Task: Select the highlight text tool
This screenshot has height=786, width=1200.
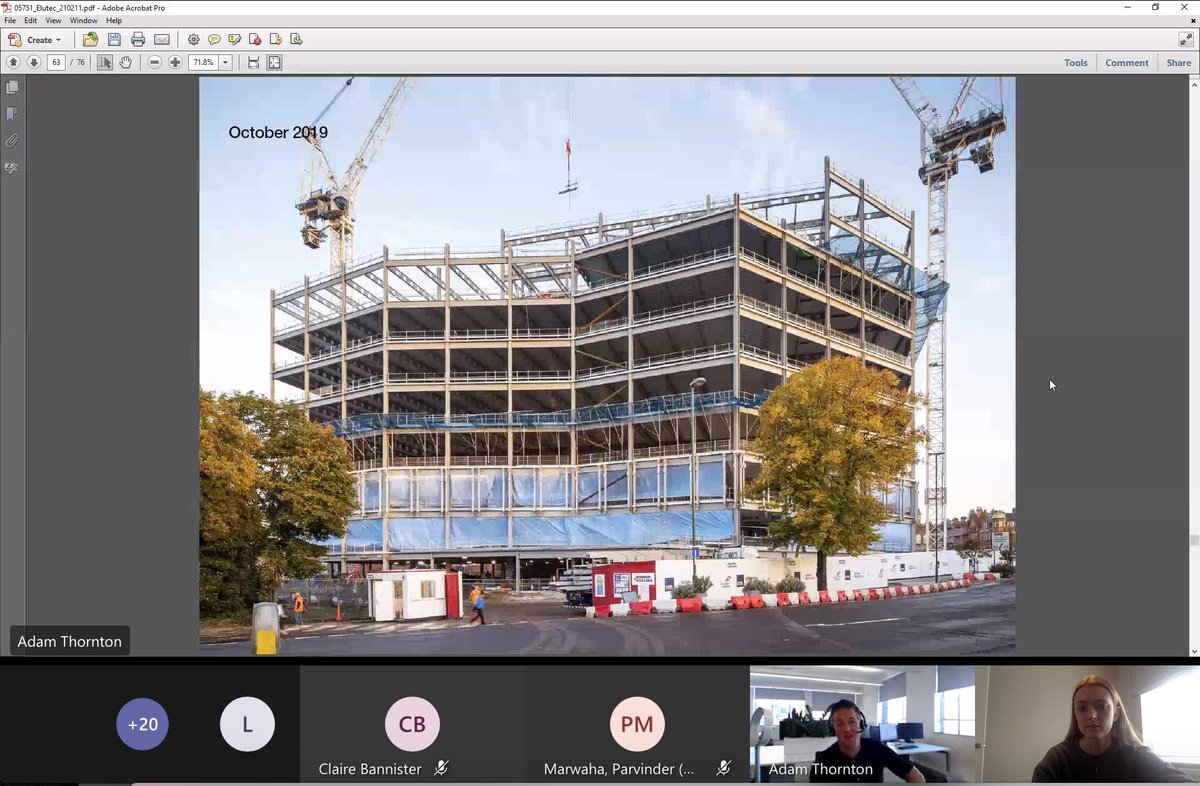Action: pos(235,40)
